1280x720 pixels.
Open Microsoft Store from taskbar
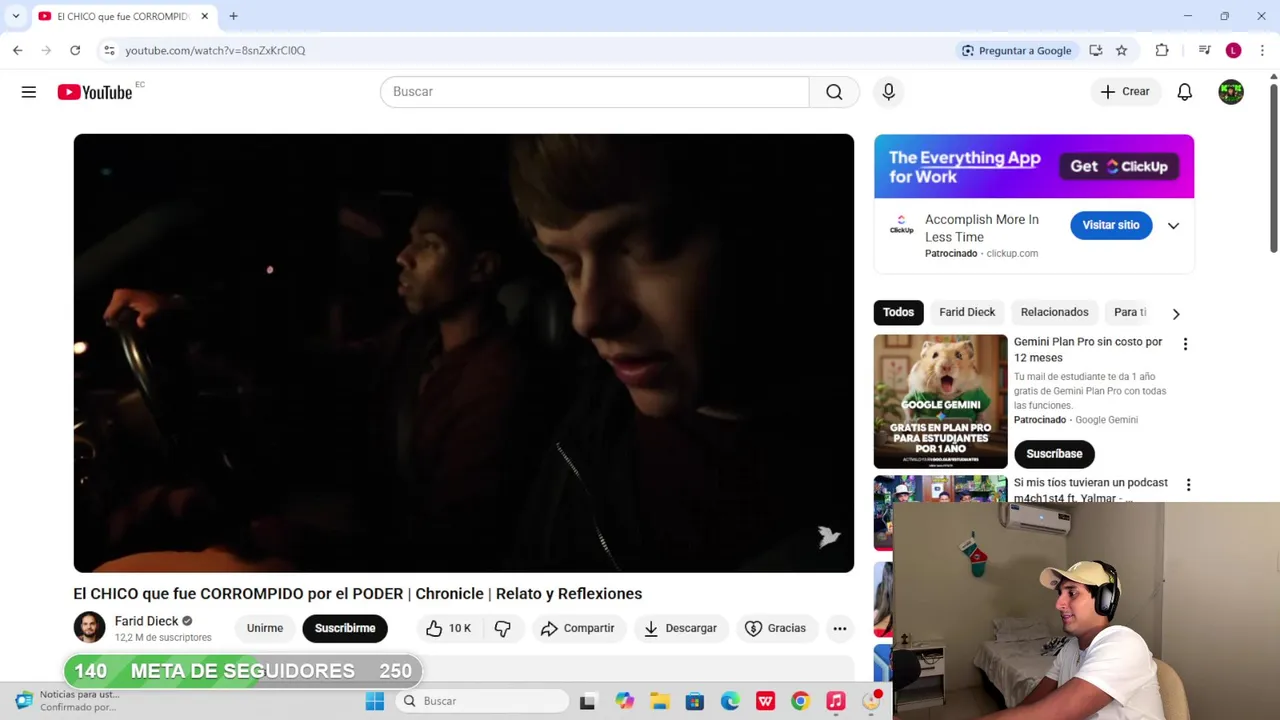pyautogui.click(x=694, y=701)
